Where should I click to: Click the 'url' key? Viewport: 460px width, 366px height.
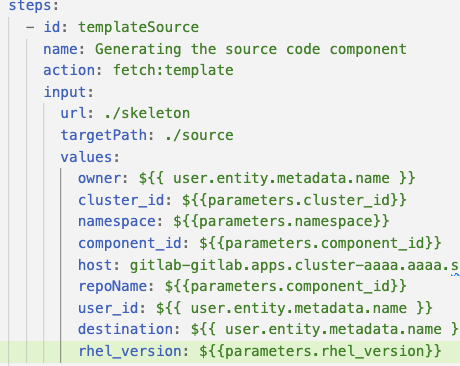coord(73,113)
